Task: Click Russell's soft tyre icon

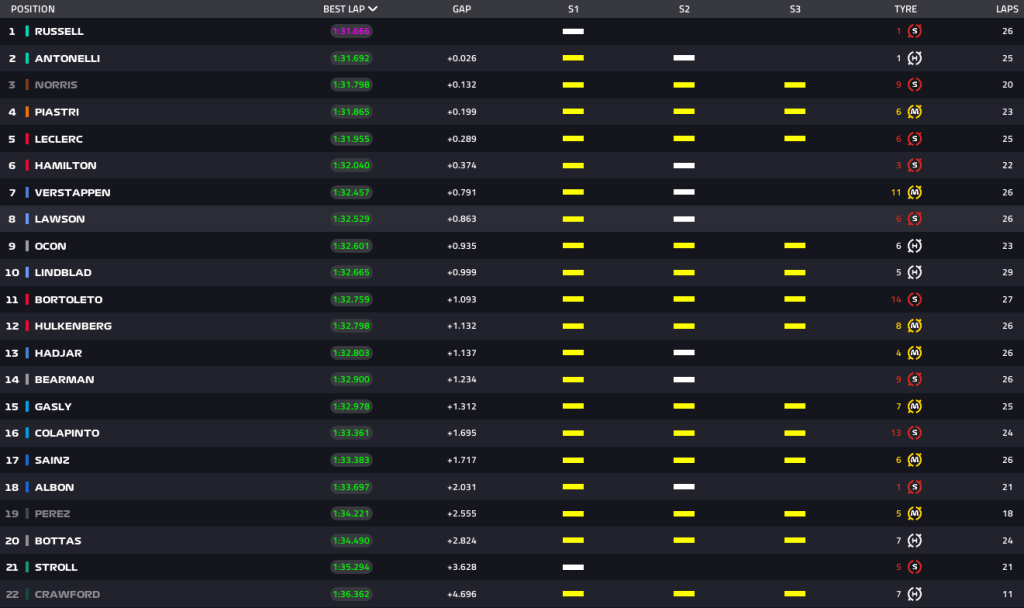Action: 914,31
